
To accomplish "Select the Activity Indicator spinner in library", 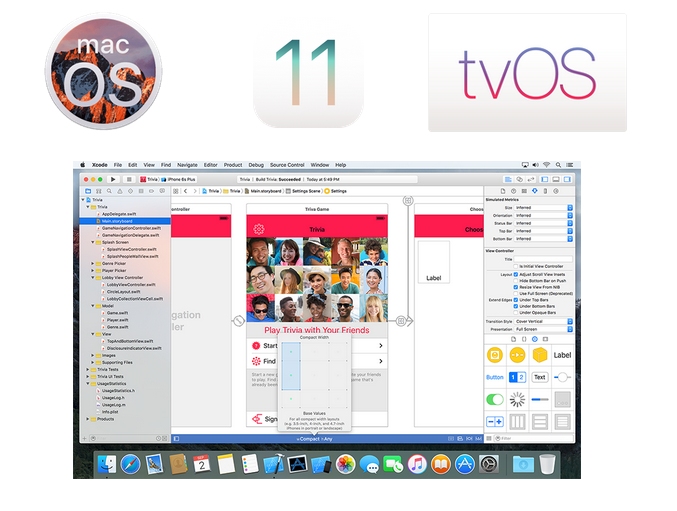I will pos(517,400).
